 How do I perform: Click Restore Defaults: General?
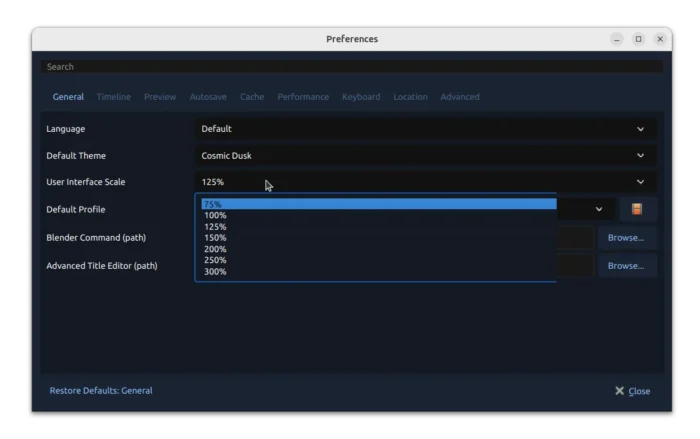tap(101, 390)
